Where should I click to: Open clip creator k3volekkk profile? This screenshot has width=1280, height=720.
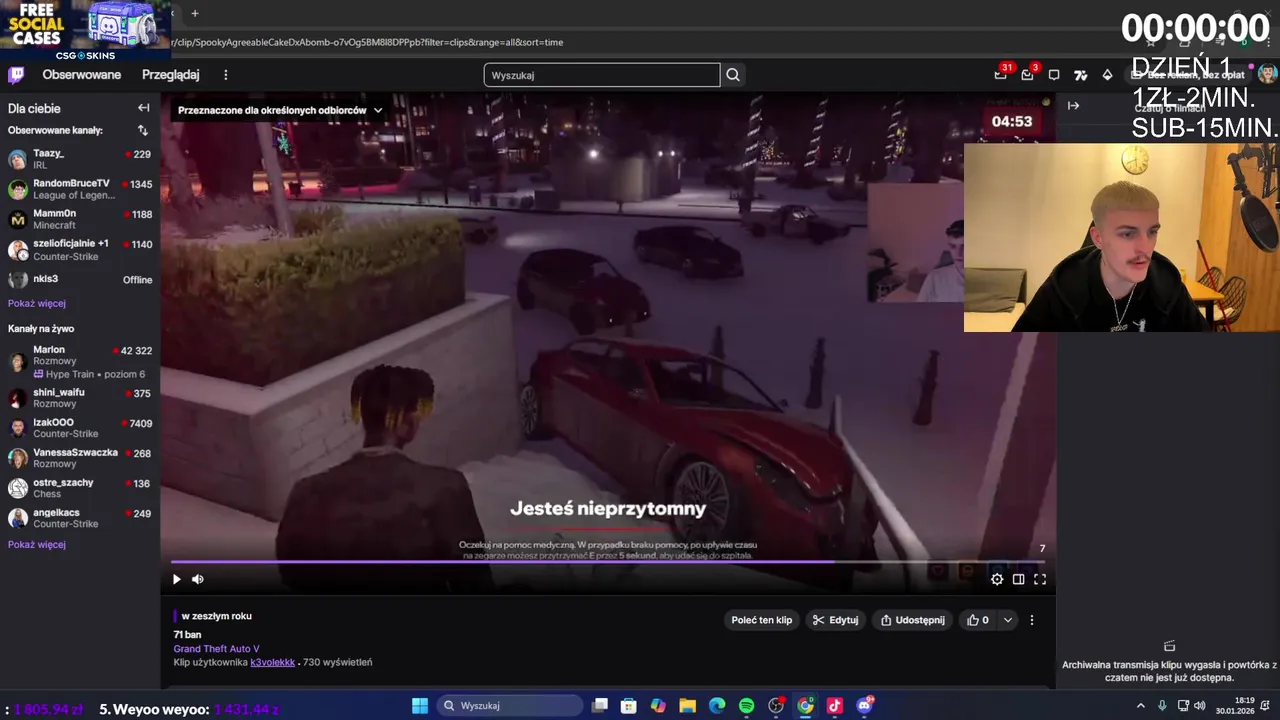[273, 662]
